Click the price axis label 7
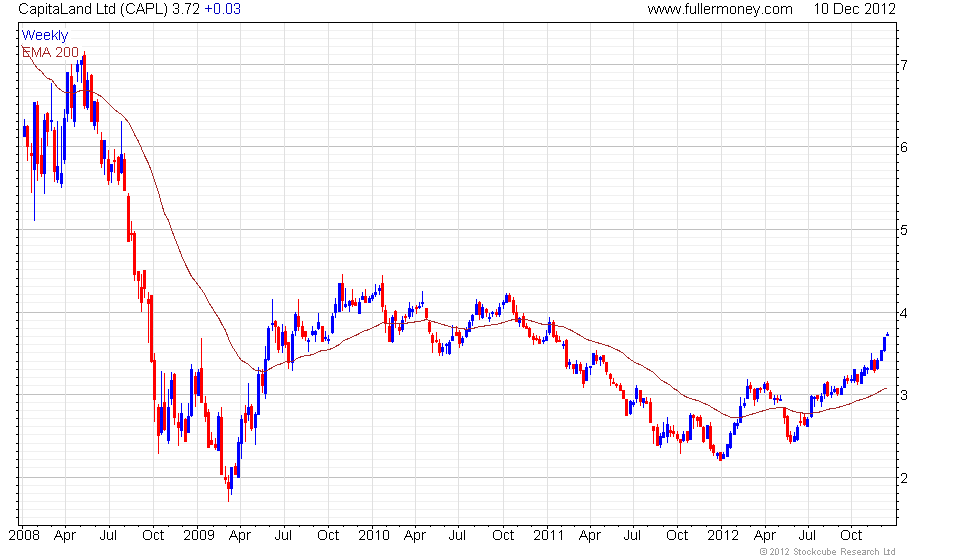 tap(904, 65)
